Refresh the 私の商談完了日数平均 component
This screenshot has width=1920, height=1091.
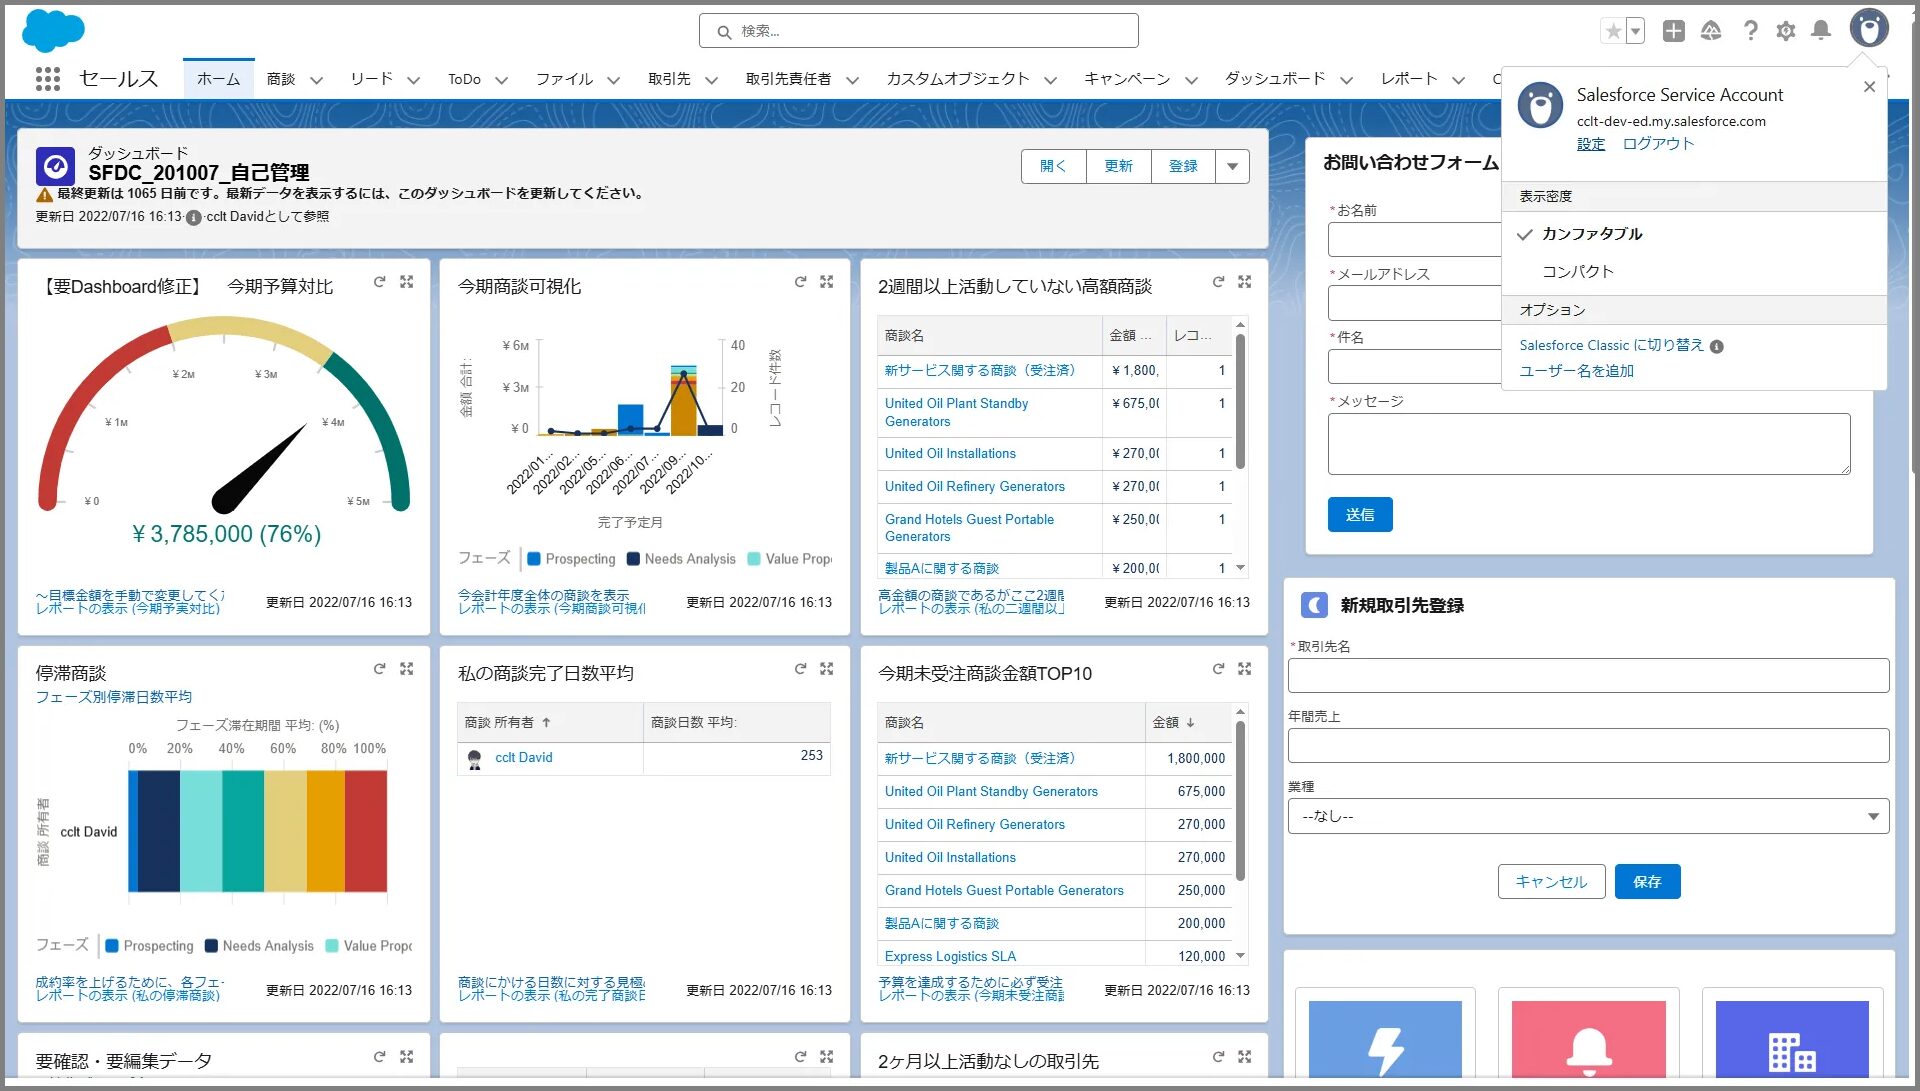pos(800,669)
